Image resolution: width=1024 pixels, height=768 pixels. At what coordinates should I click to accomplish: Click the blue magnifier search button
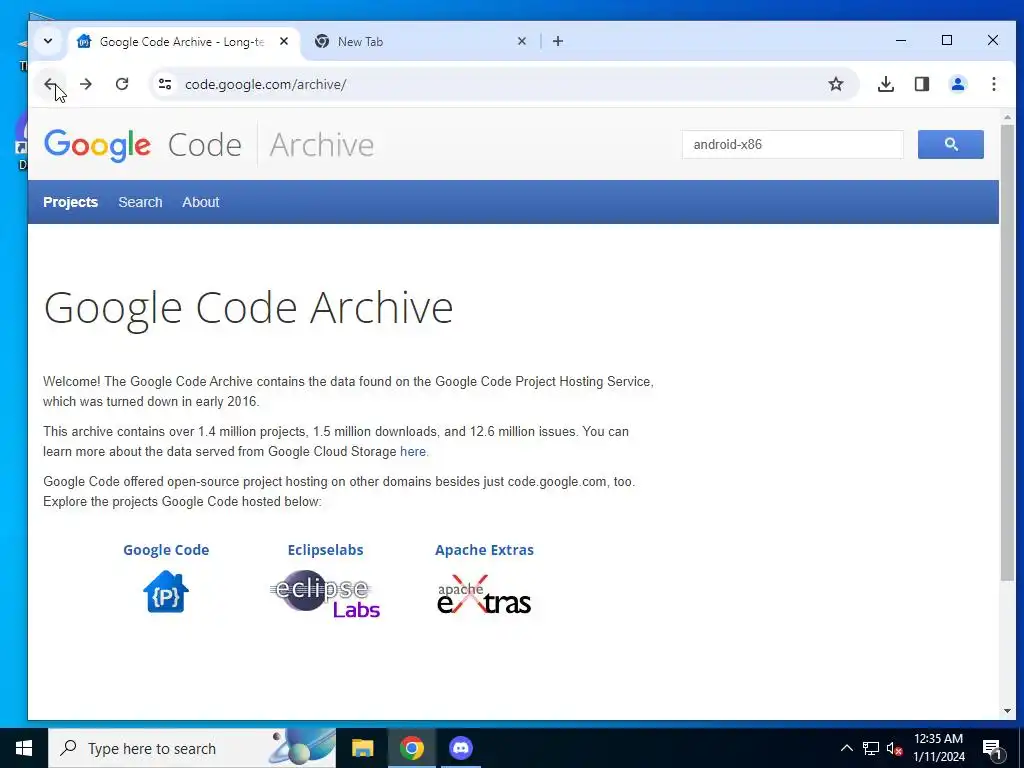coord(950,144)
